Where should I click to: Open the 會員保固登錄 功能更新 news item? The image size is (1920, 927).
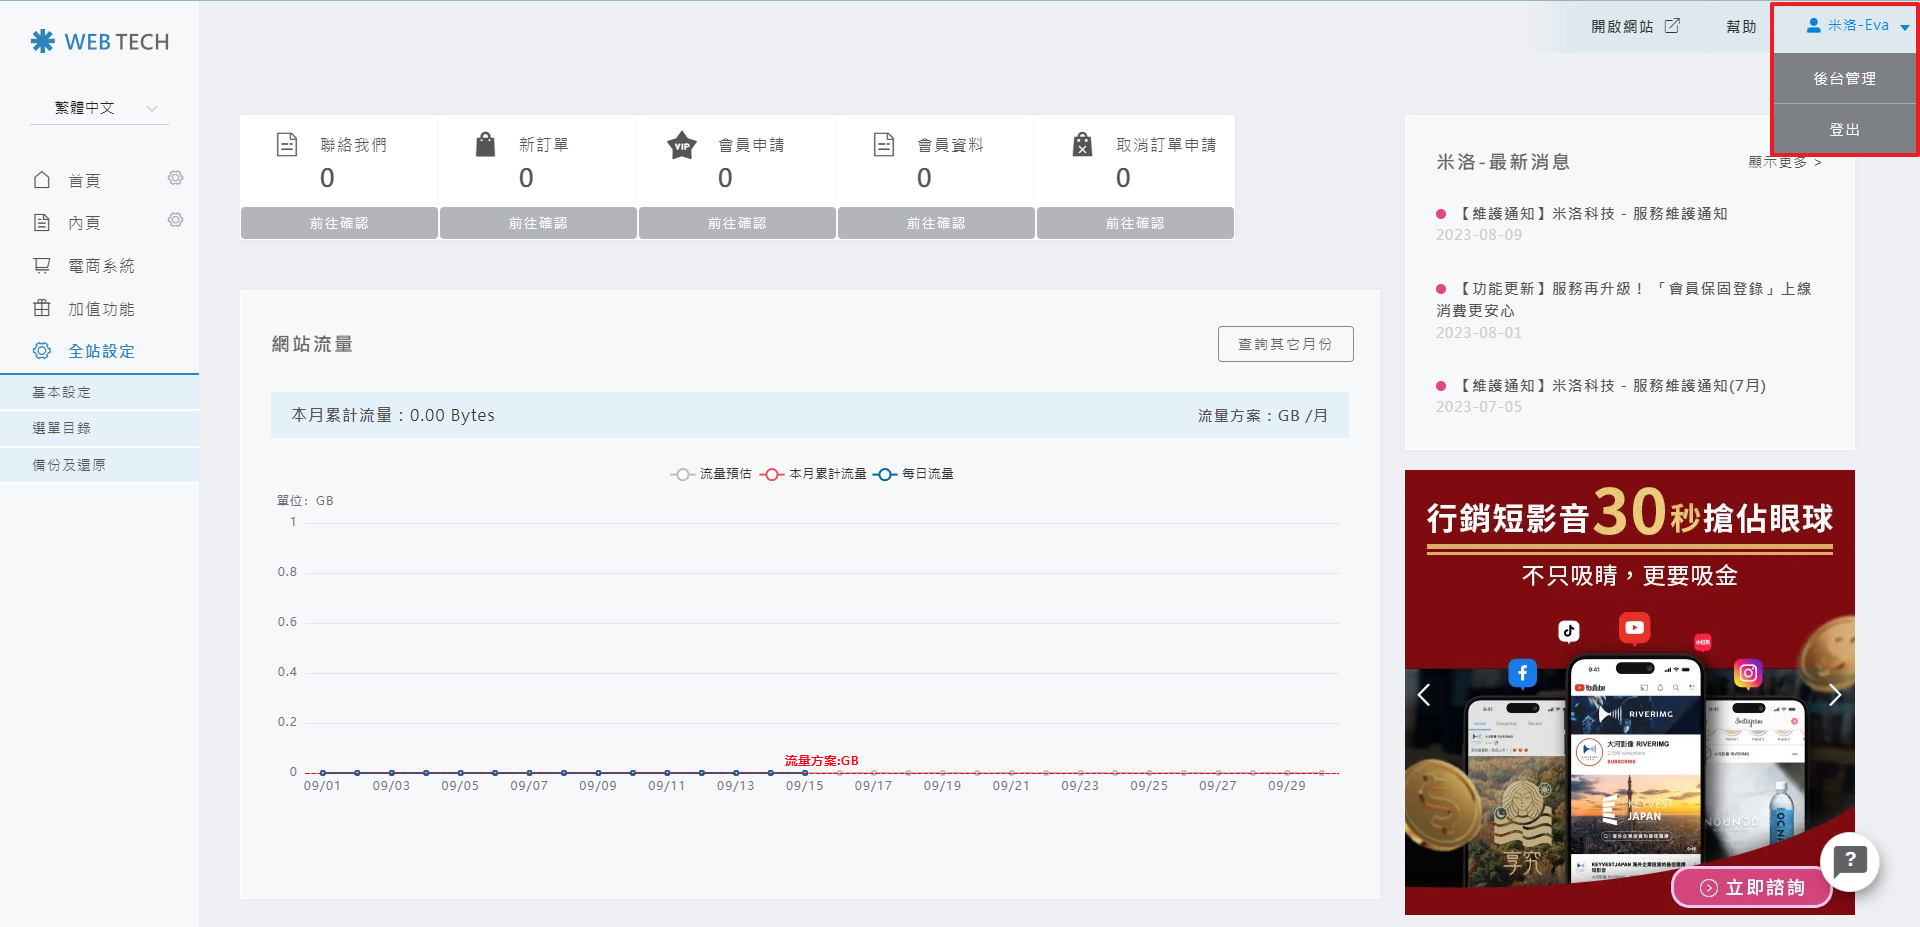1632,289
